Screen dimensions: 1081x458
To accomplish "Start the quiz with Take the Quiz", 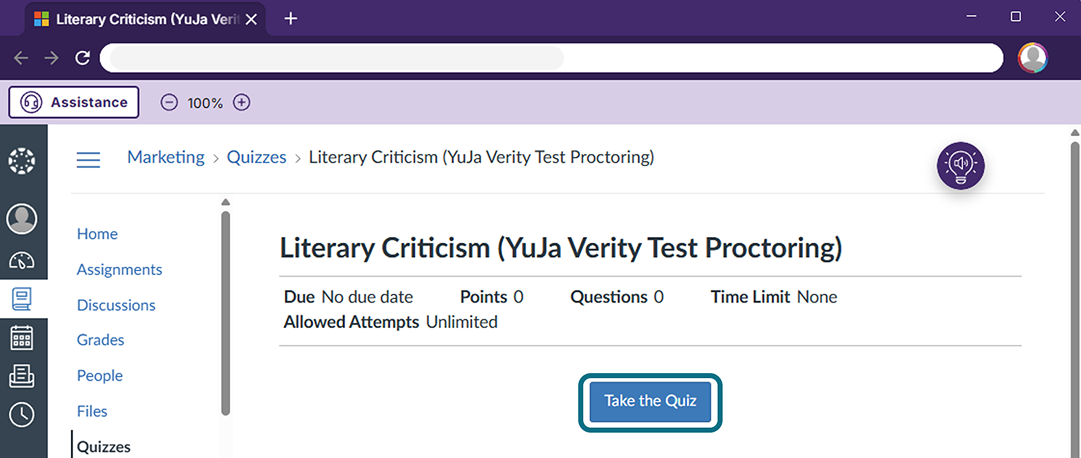I will tap(650, 401).
